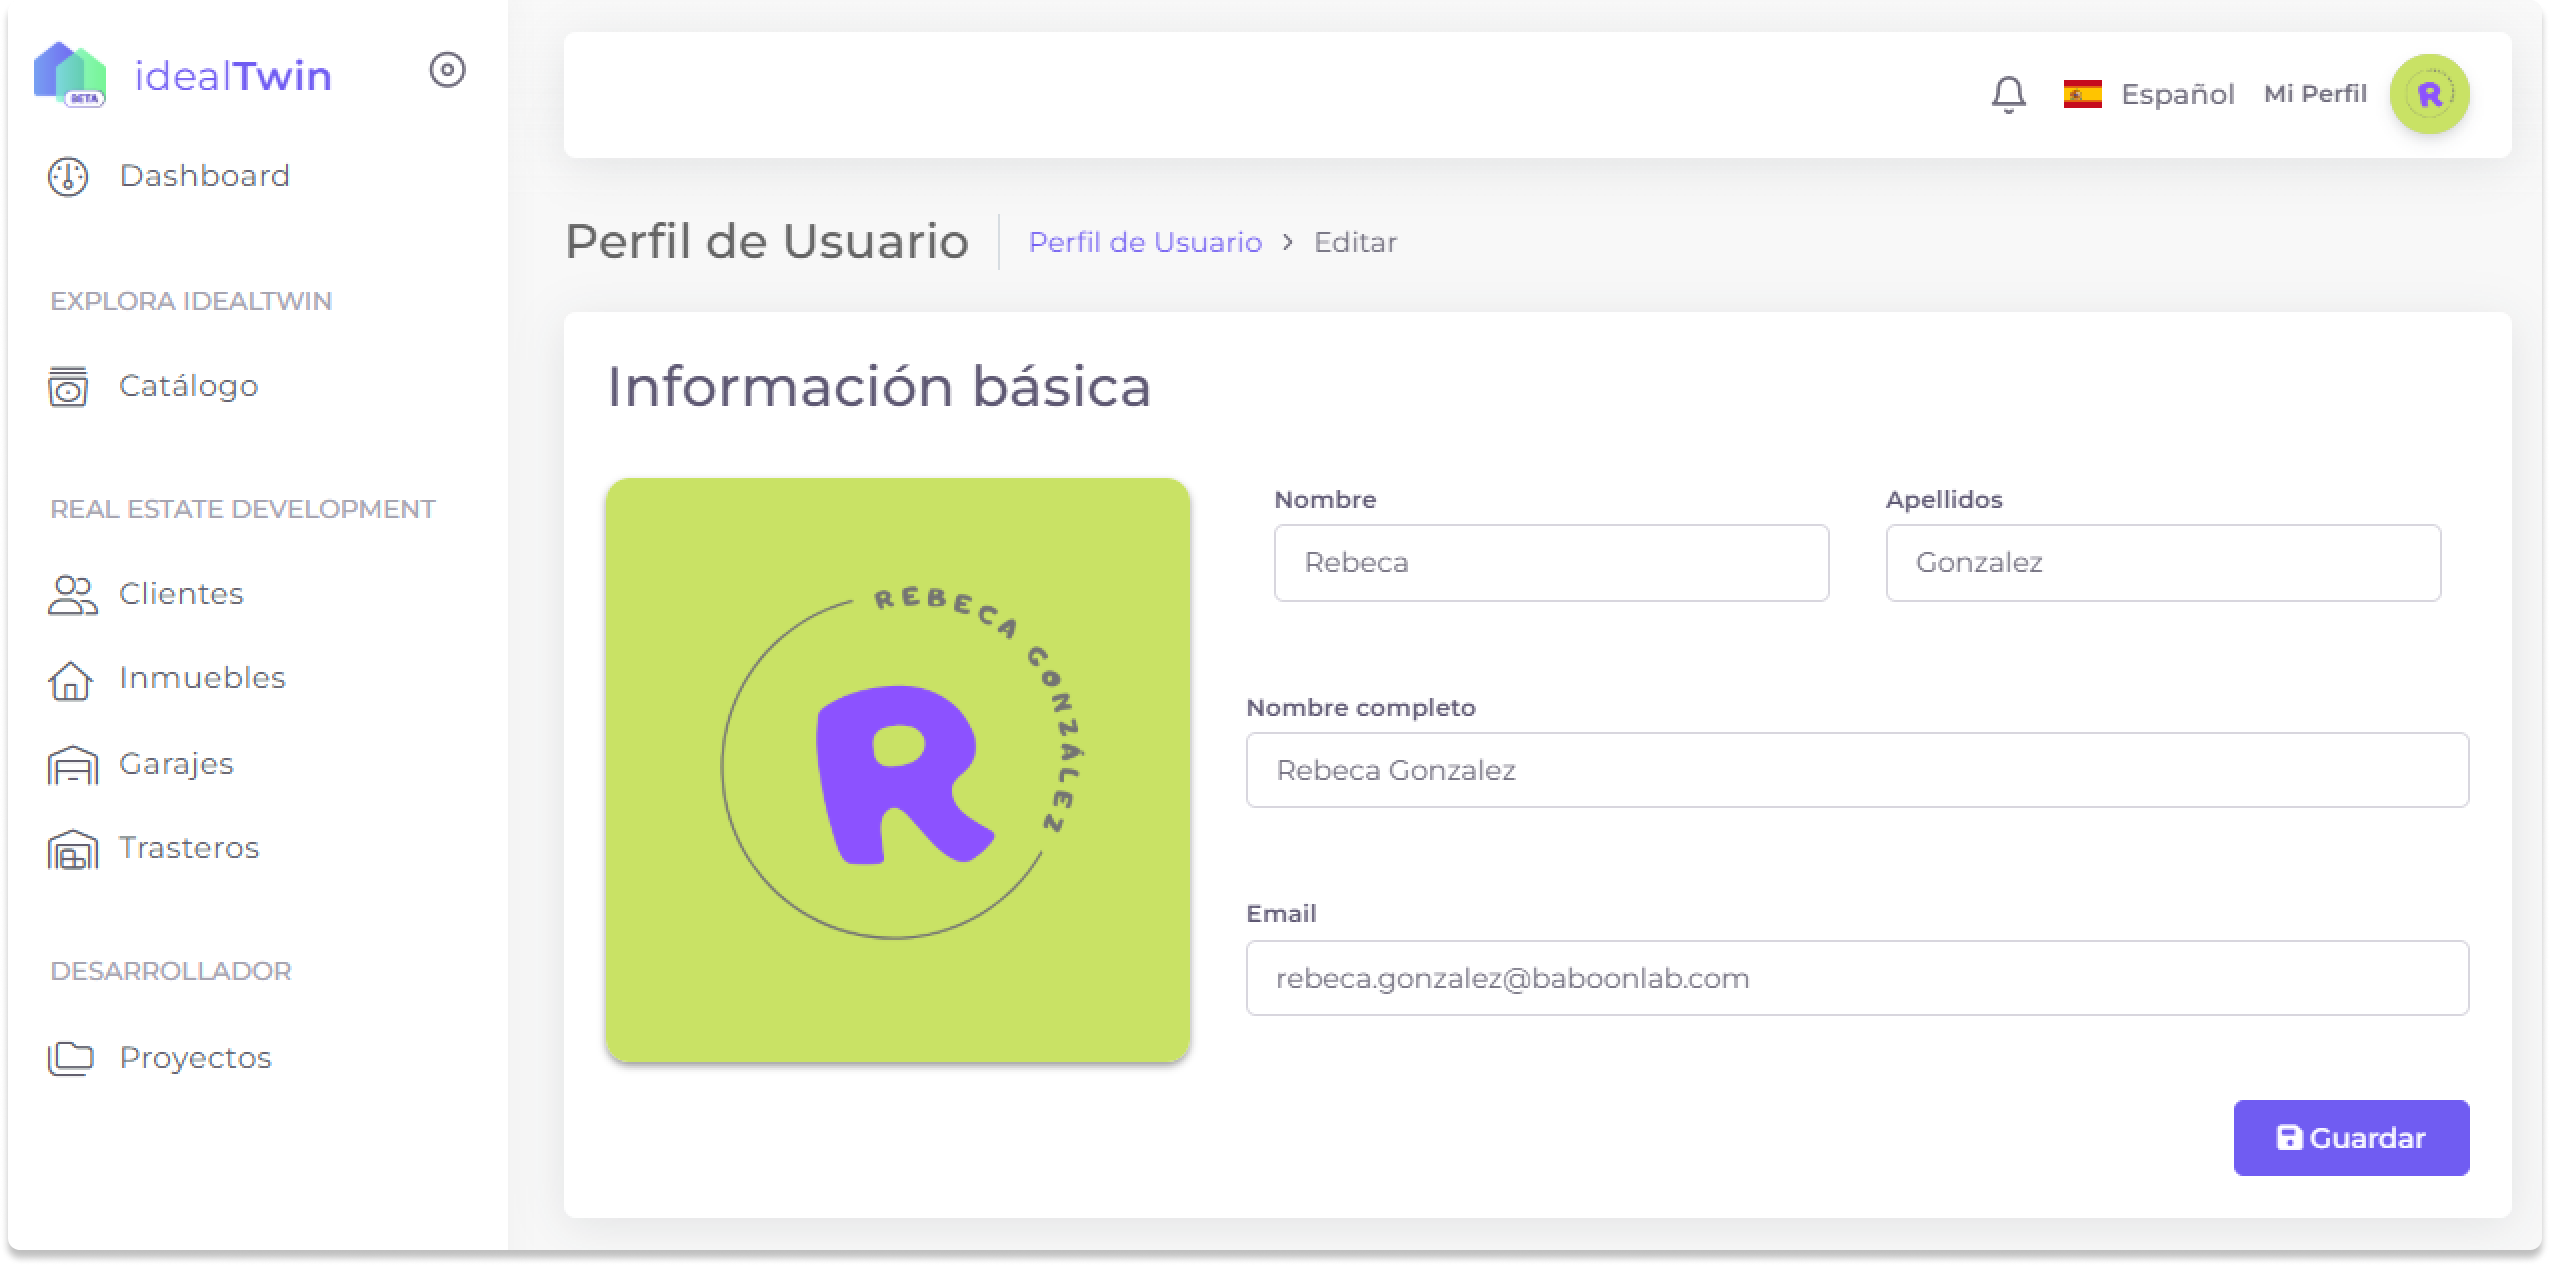Collapse the sidebar with the circle toggle
Image resolution: width=2550 pixels, height=1266 pixels.
[x=448, y=71]
